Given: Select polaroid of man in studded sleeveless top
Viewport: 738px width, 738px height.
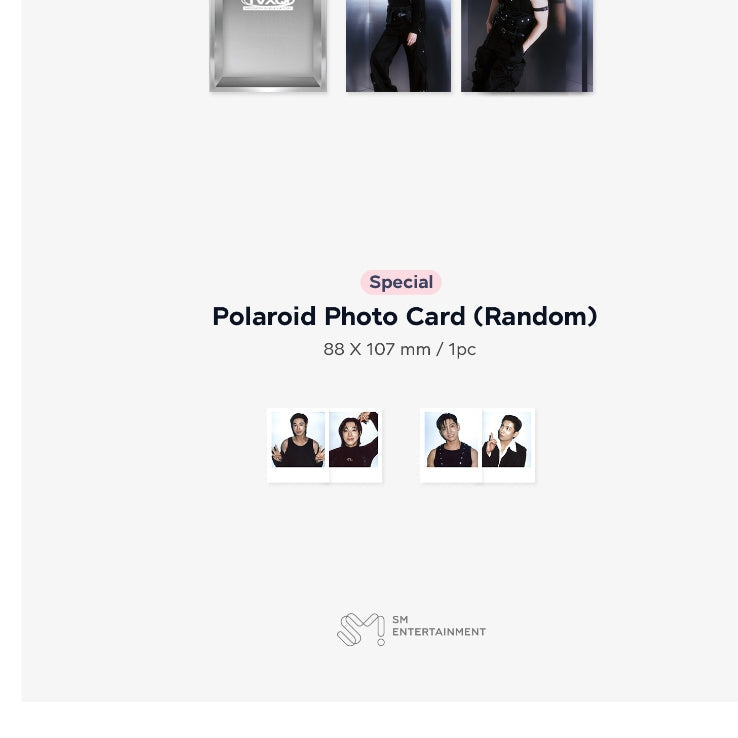Looking at the screenshot, I should click(451, 445).
